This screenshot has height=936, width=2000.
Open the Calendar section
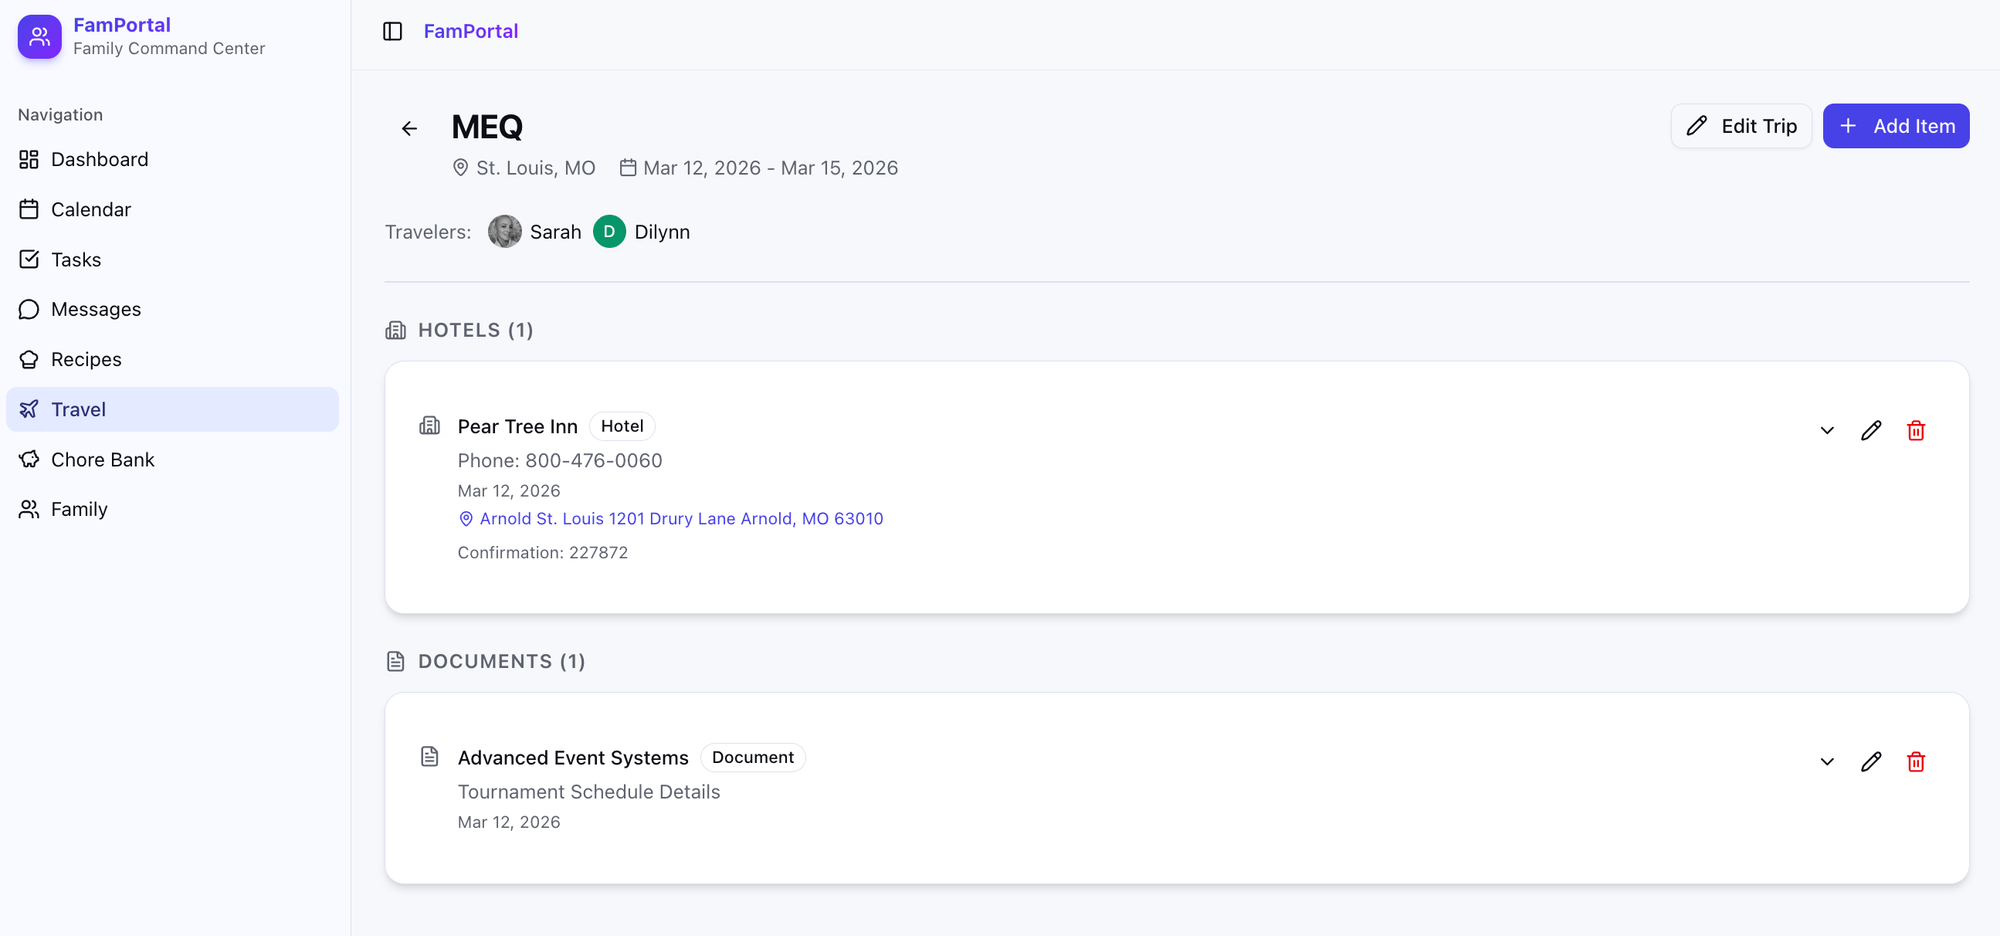[90, 209]
